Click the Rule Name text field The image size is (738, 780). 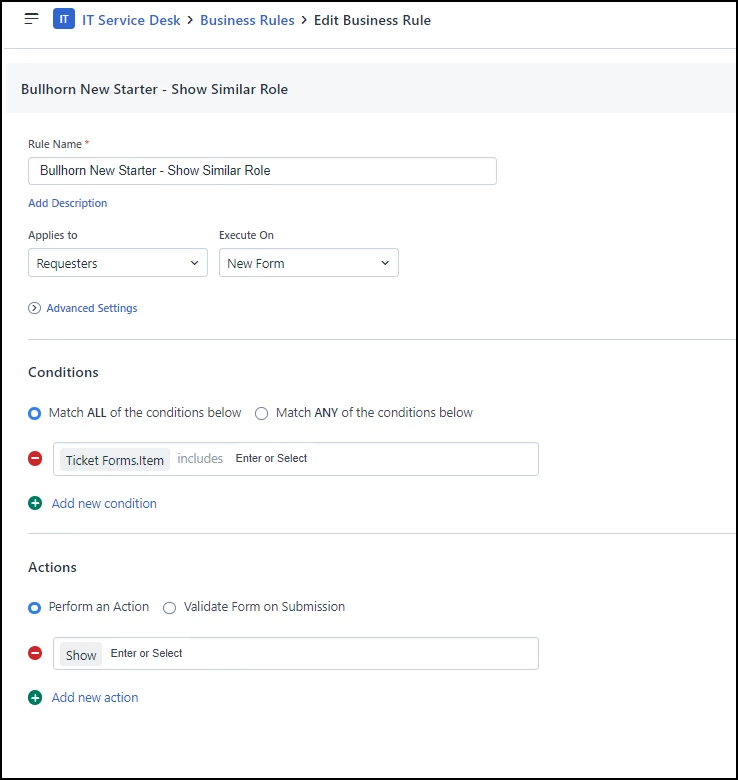click(x=263, y=171)
